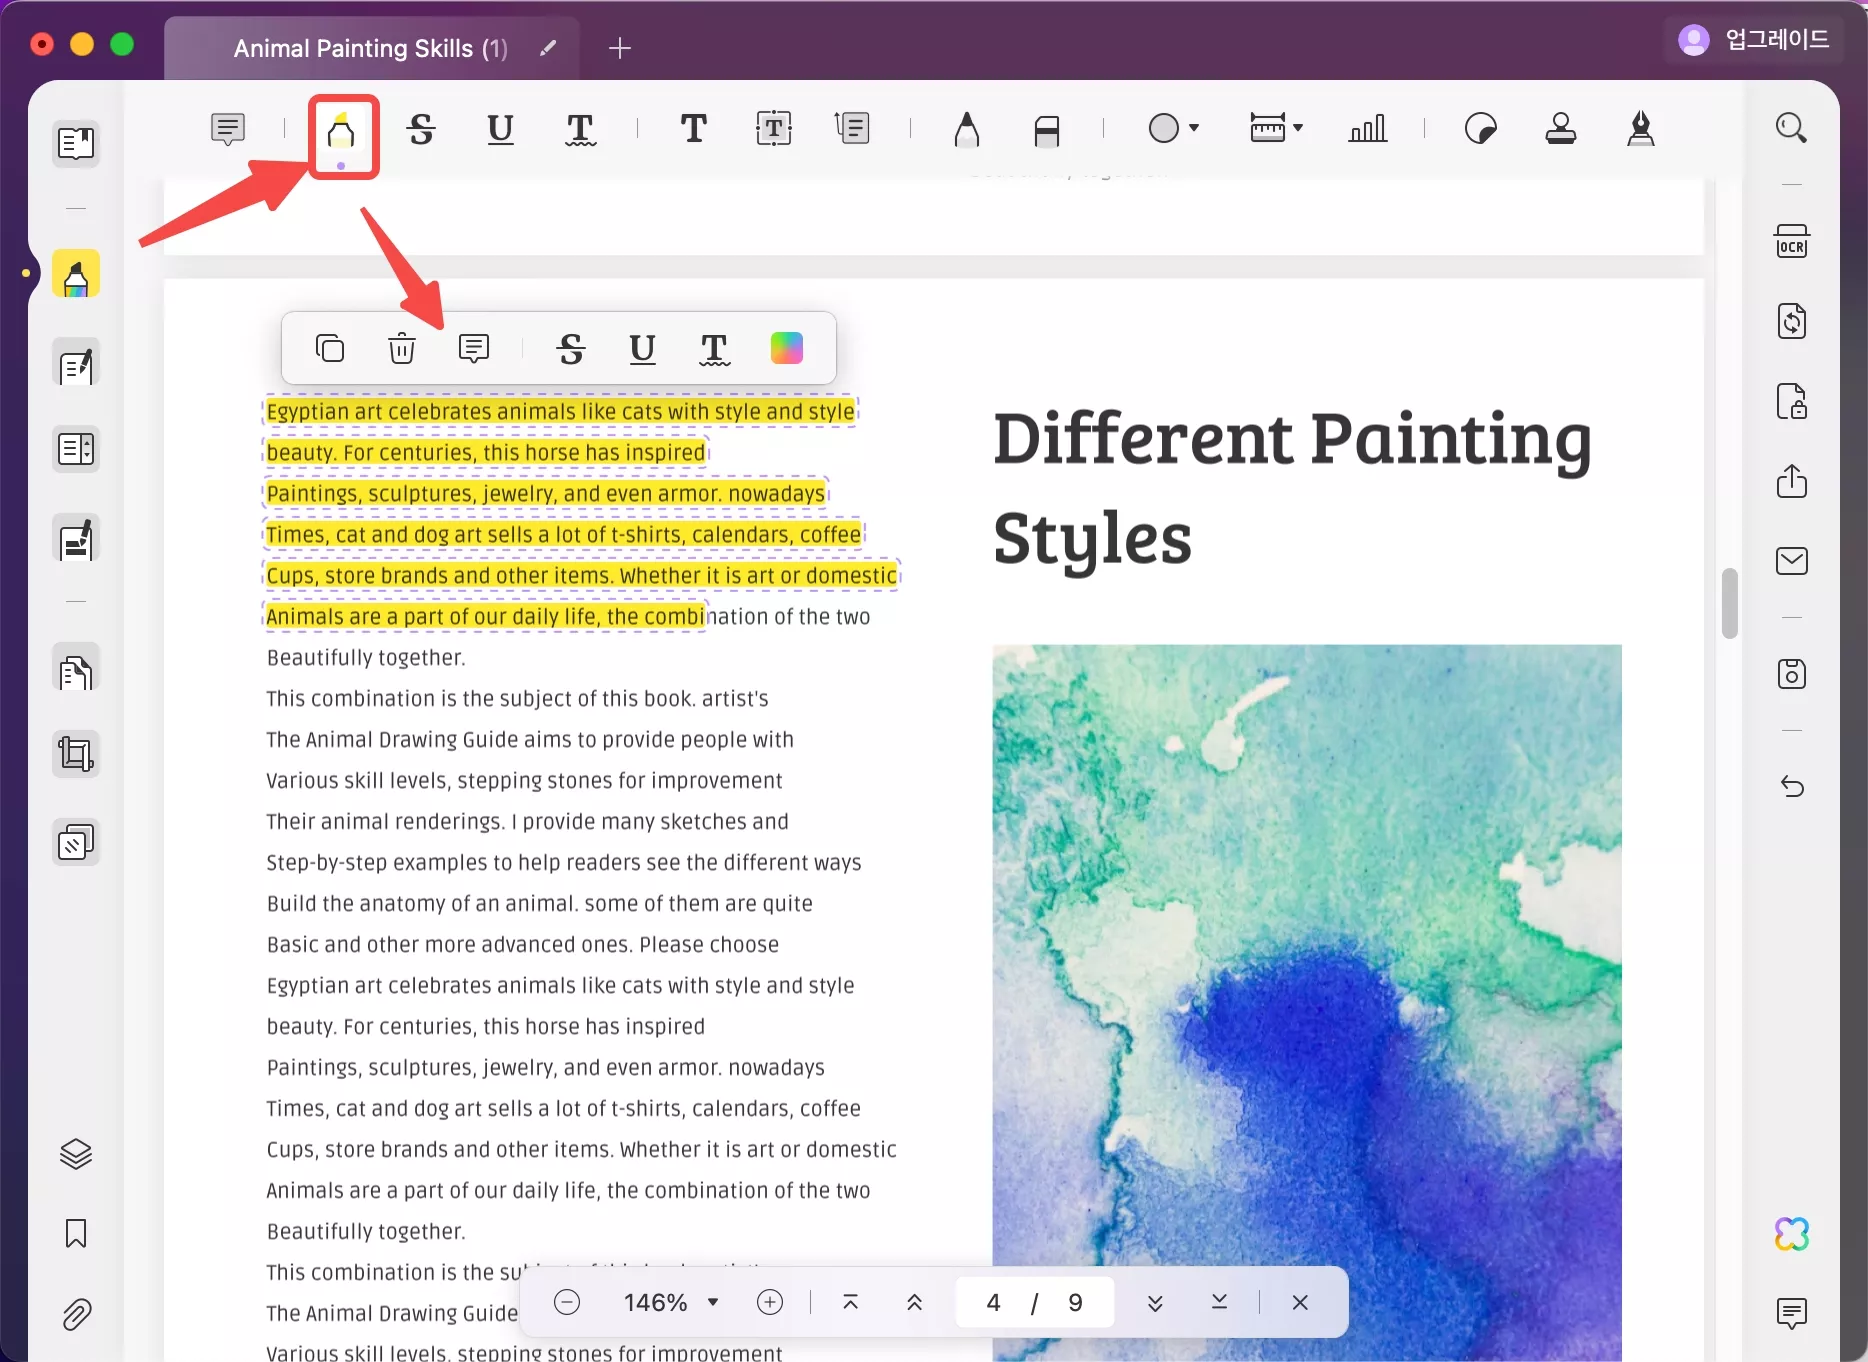Open the highlight color picker swatch

point(786,348)
